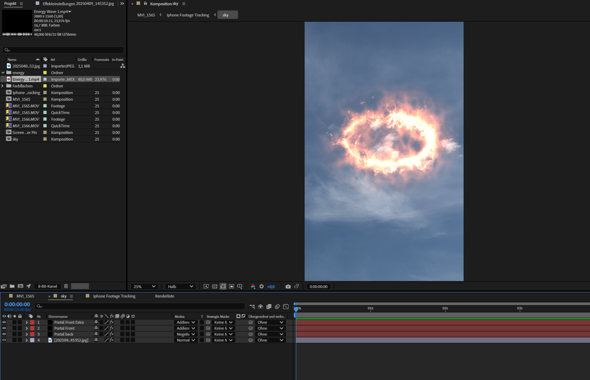The height and width of the screenshot is (380, 590).
Task: Click the MVI_1565 breadcrumb in viewer
Action: (146, 15)
